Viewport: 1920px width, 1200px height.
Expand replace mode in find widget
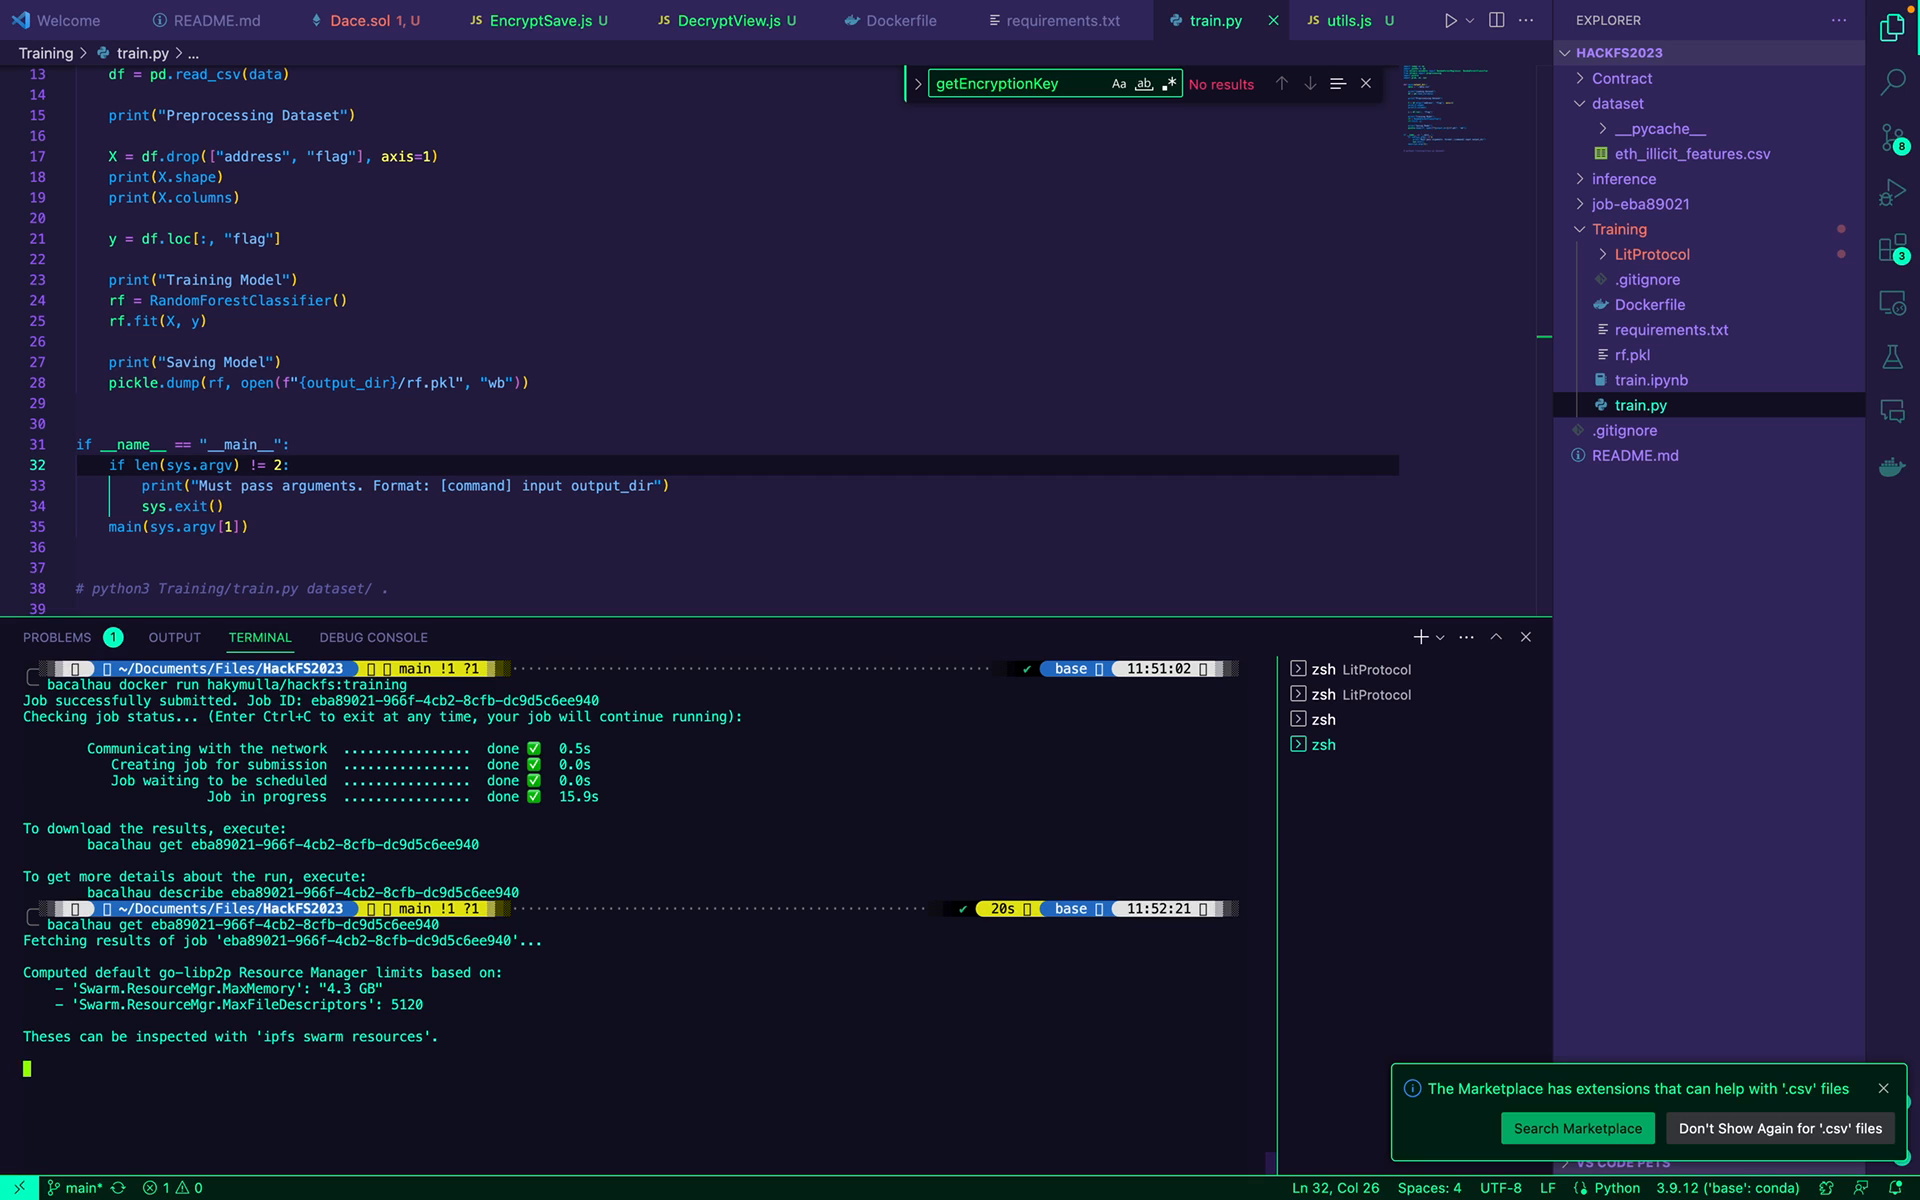(917, 84)
